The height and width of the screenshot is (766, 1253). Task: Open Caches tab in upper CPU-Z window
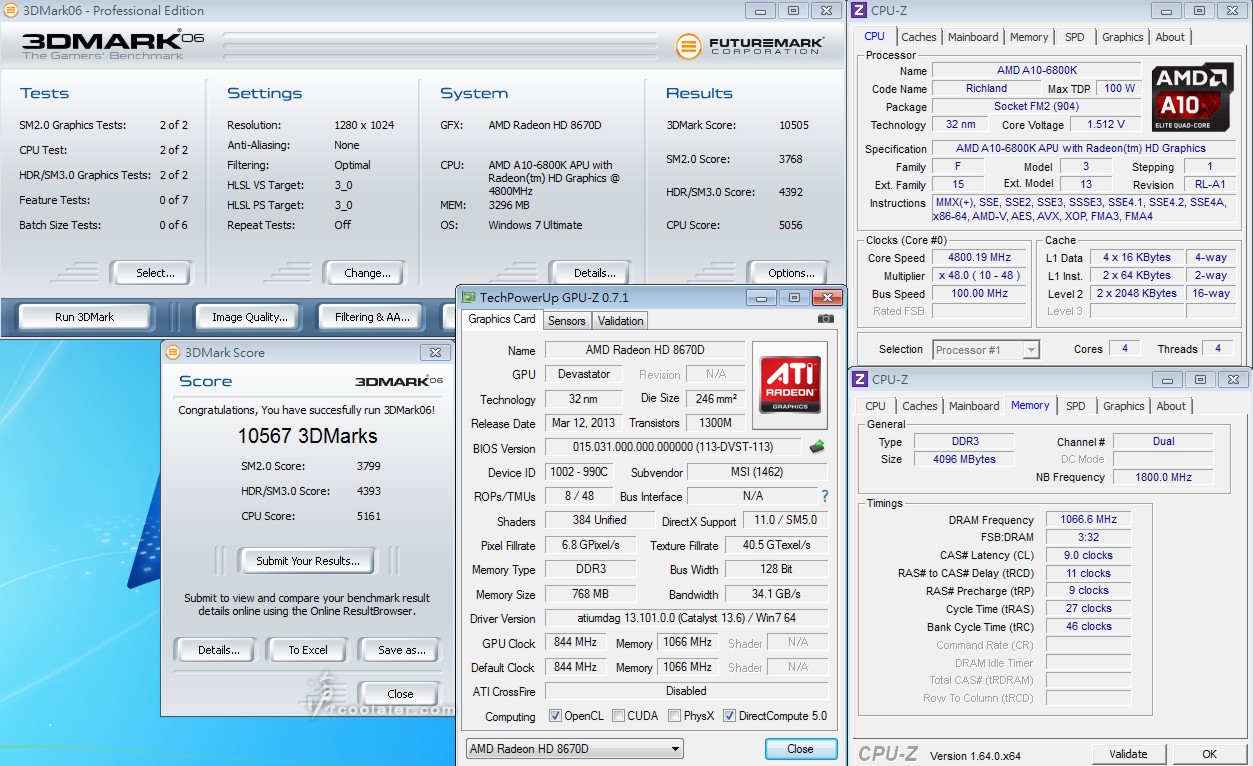pyautogui.click(x=919, y=37)
